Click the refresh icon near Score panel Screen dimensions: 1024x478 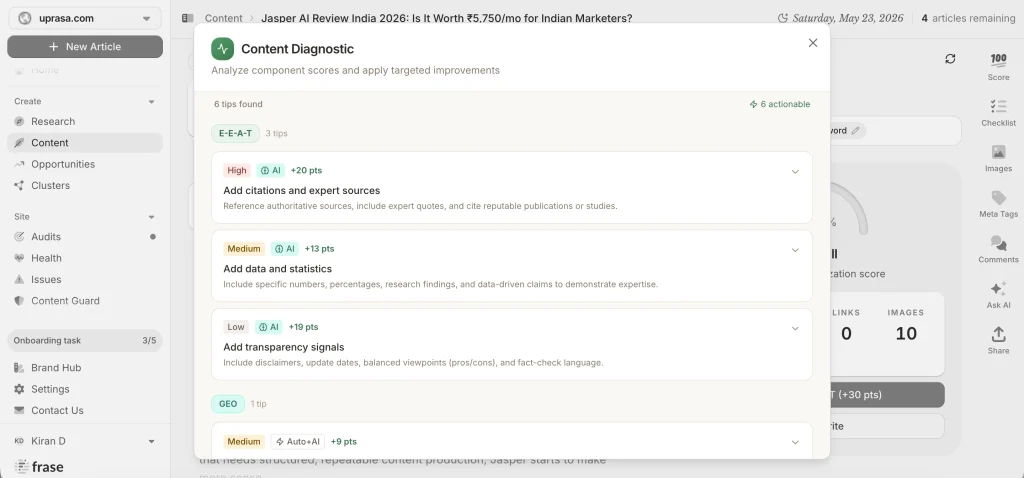pos(950,59)
